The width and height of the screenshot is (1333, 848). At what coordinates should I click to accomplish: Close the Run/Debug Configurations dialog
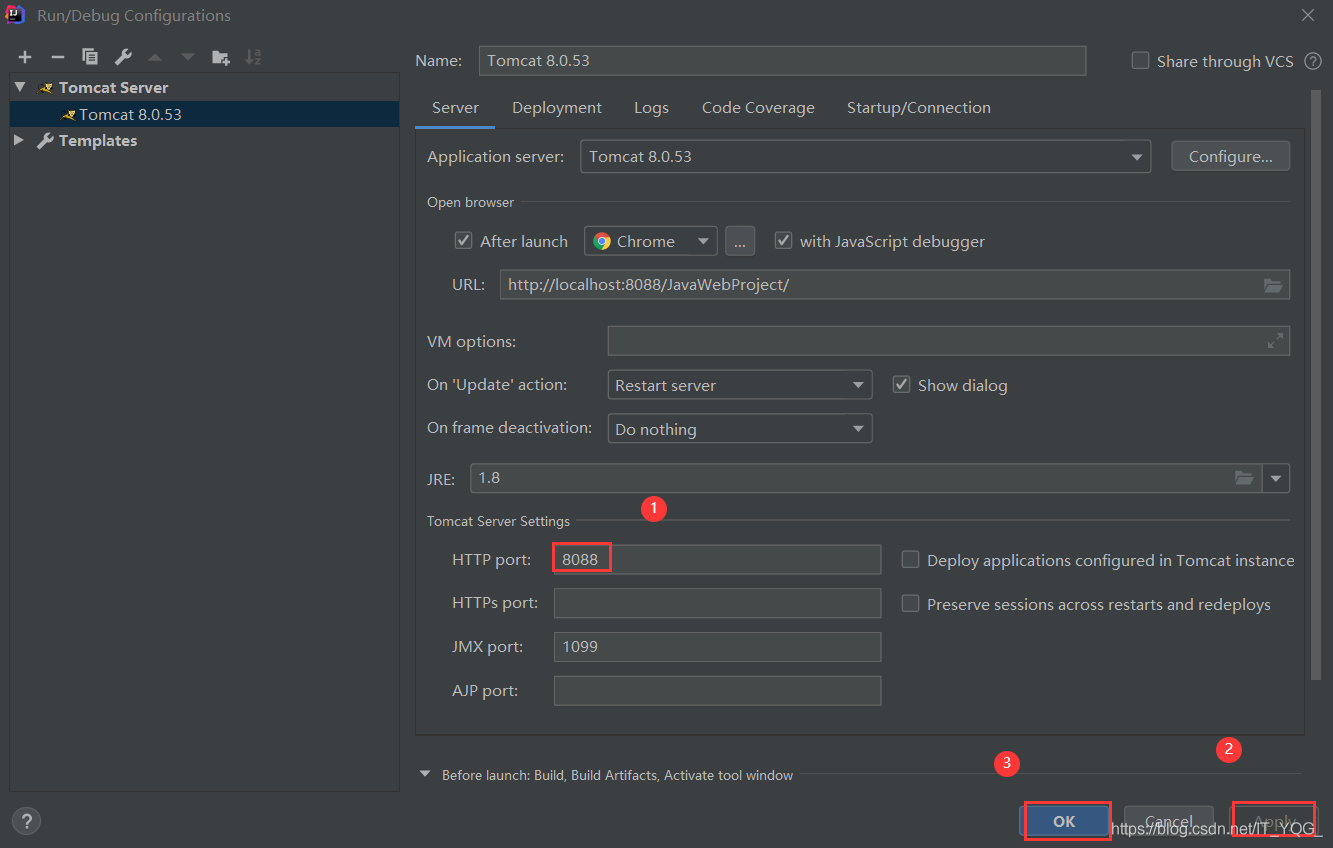point(1308,15)
